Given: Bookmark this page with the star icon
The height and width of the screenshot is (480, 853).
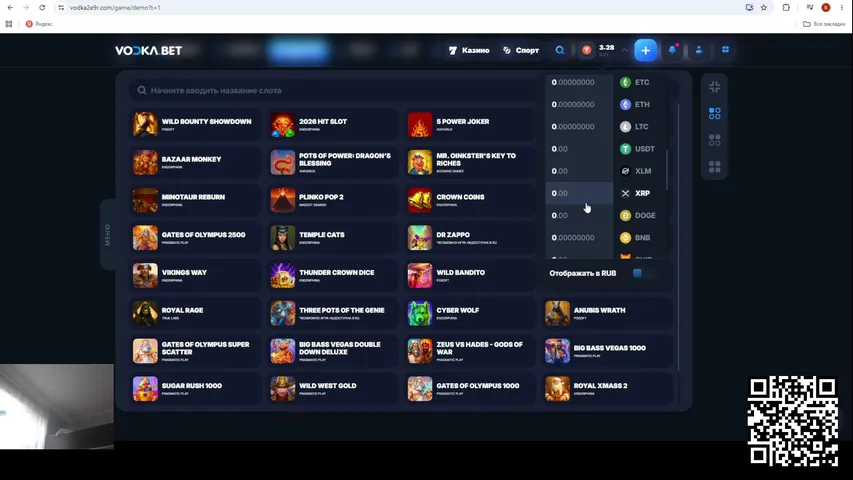Looking at the screenshot, I should coord(764,8).
